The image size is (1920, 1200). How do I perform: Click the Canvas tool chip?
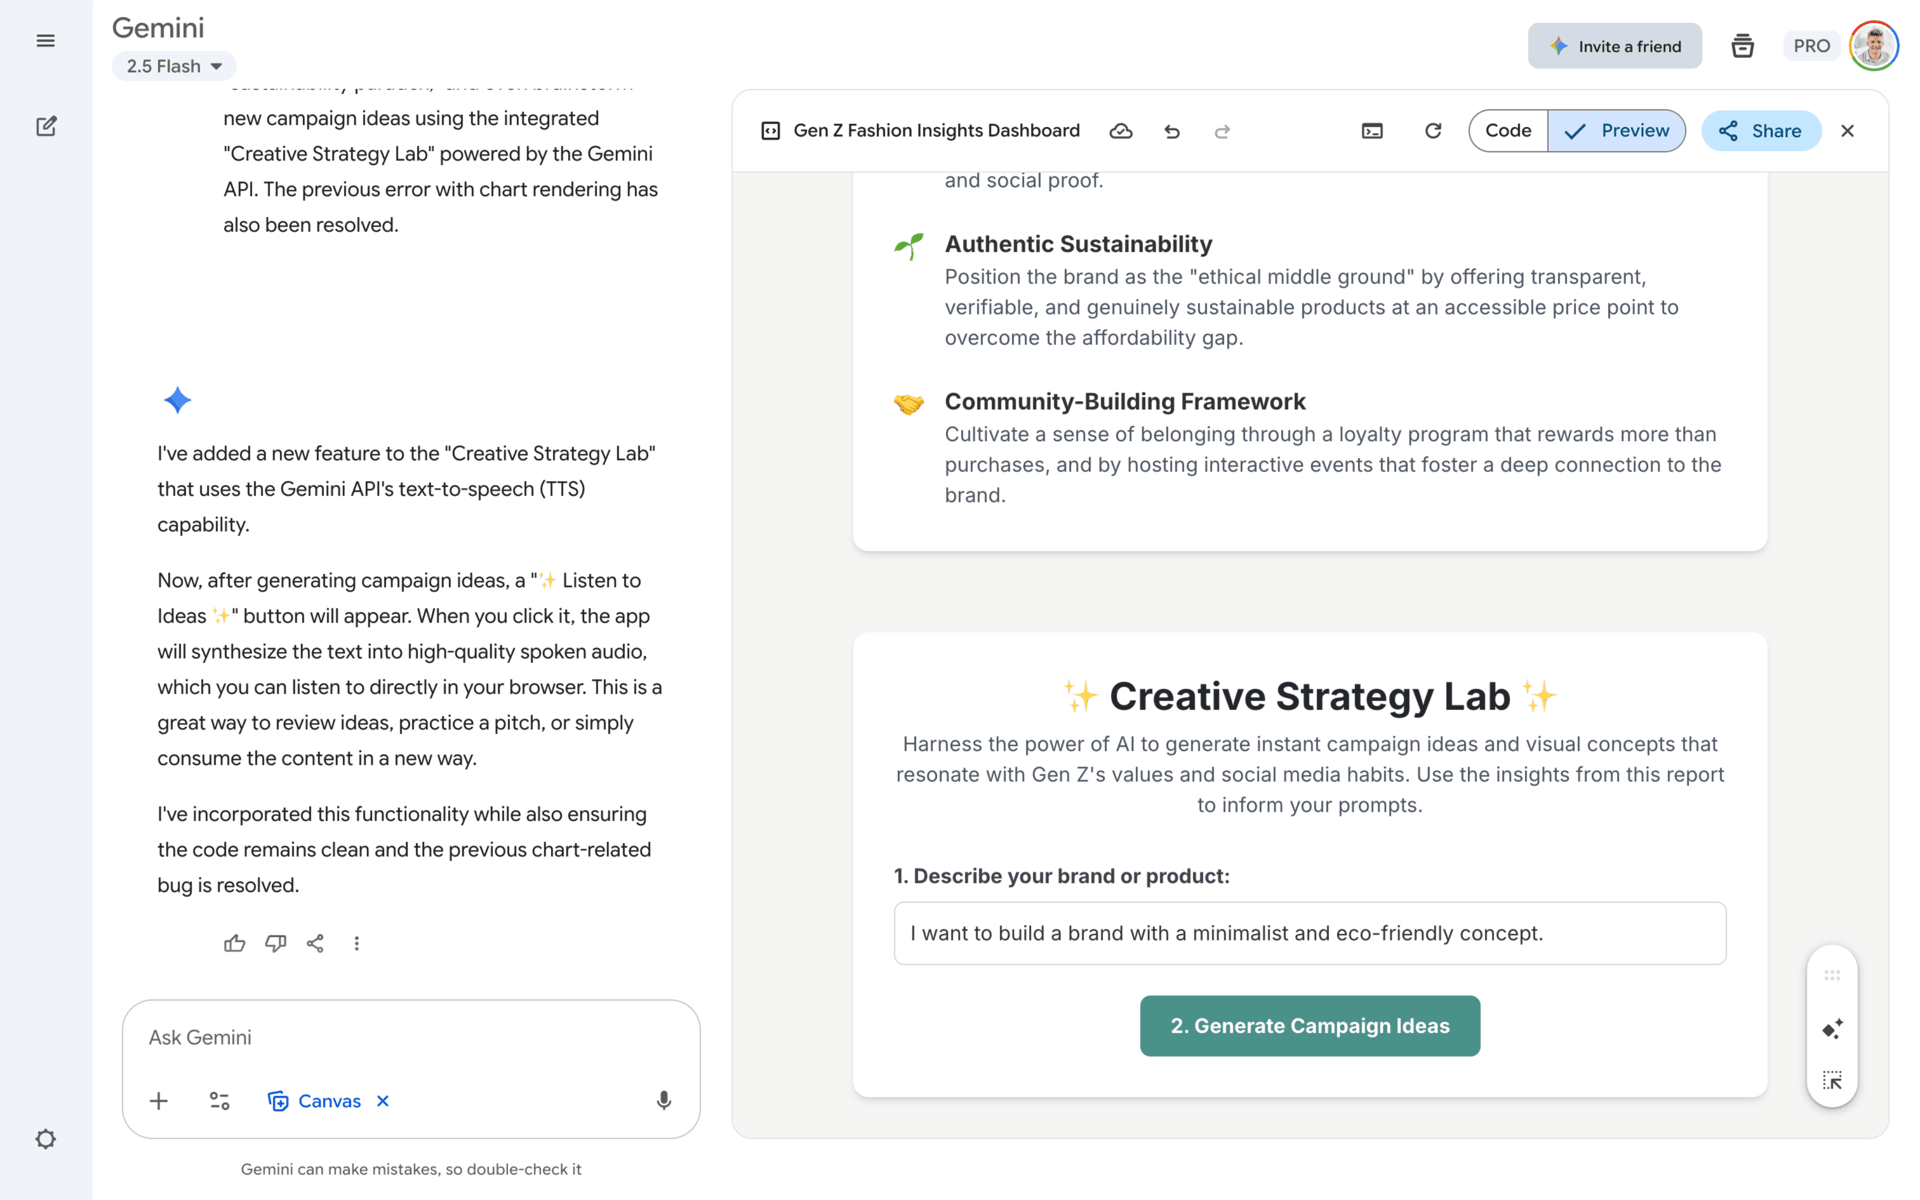pyautogui.click(x=314, y=1101)
